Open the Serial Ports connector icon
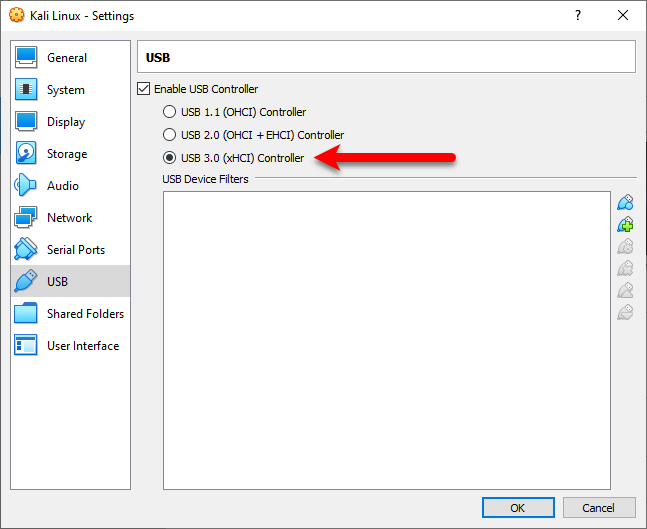 coord(26,249)
